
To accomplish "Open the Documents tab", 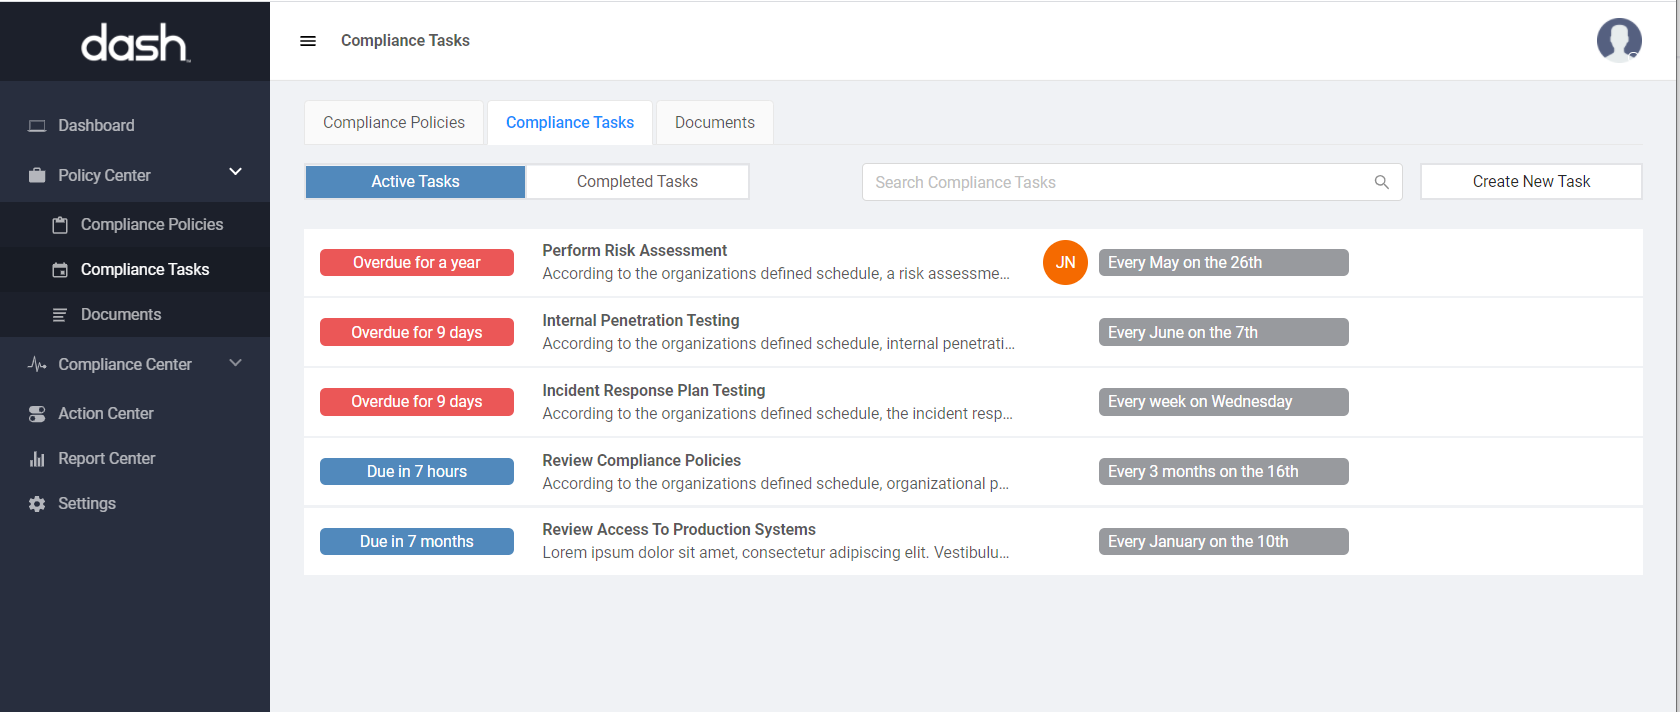I will tap(714, 123).
